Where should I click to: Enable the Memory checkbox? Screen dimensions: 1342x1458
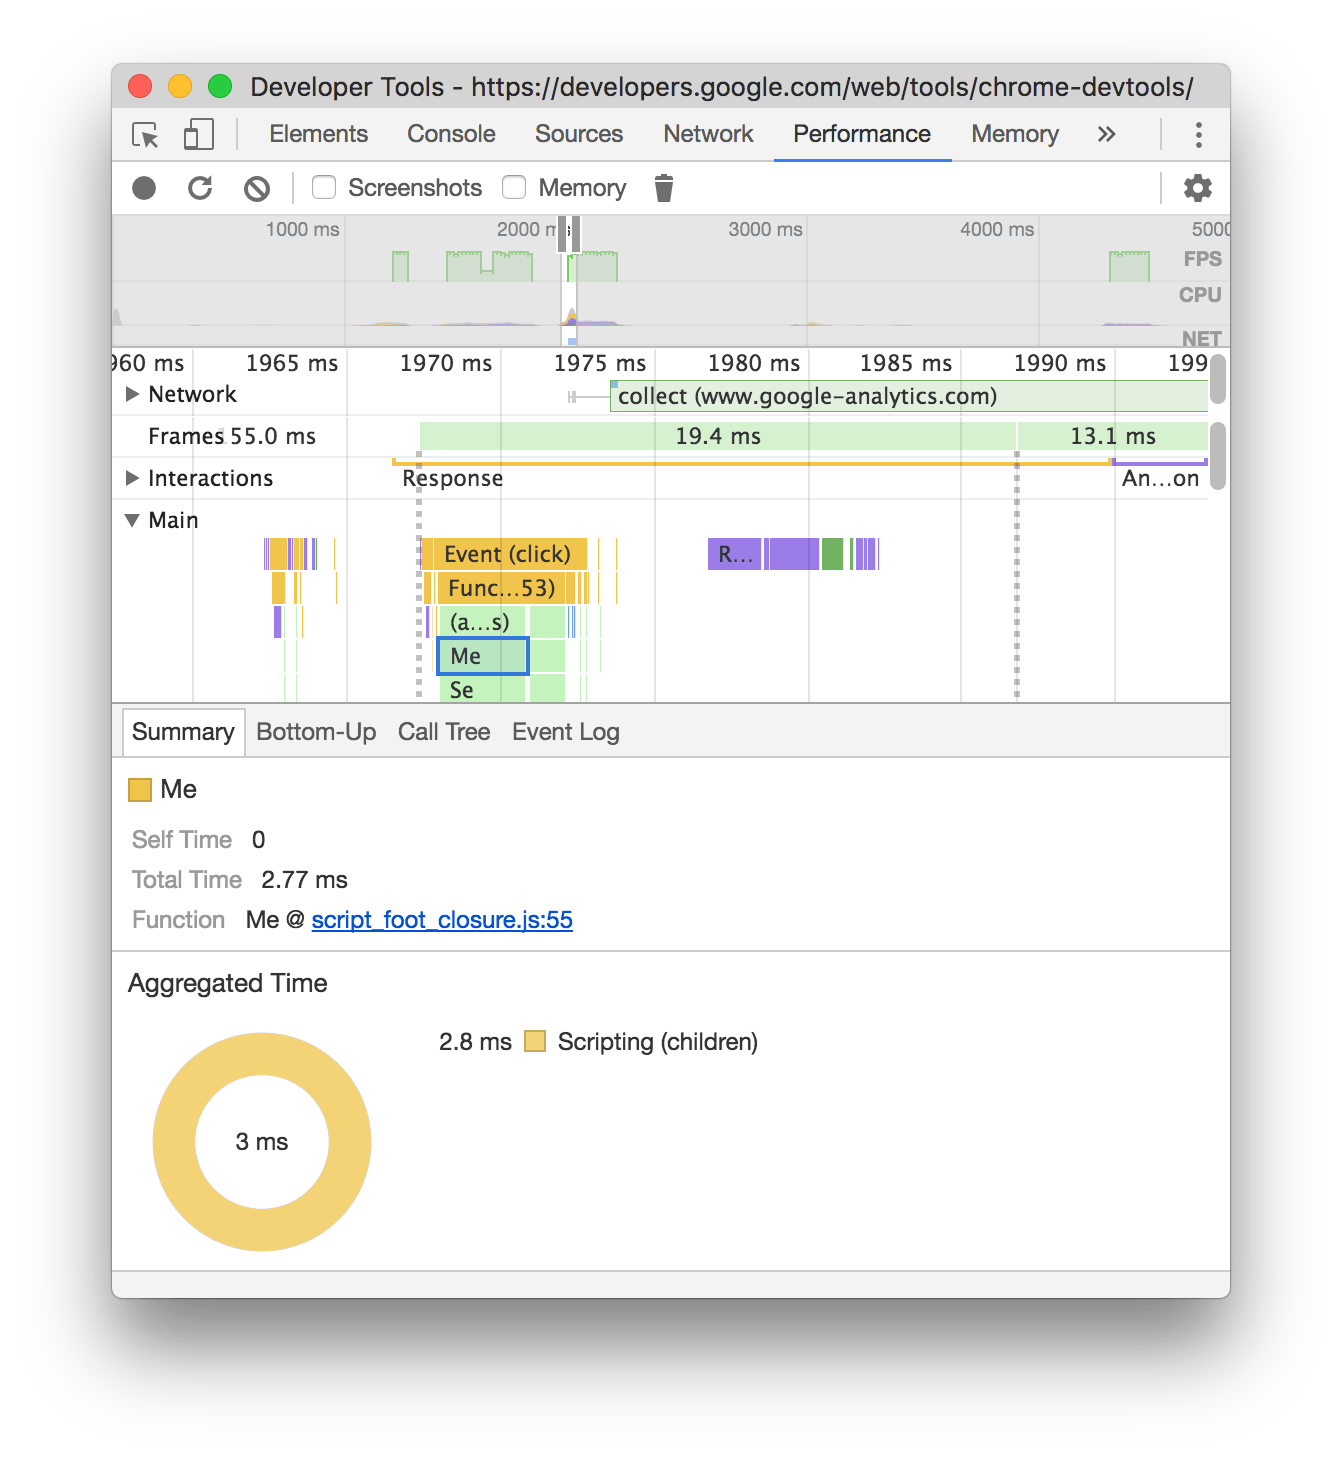[513, 187]
